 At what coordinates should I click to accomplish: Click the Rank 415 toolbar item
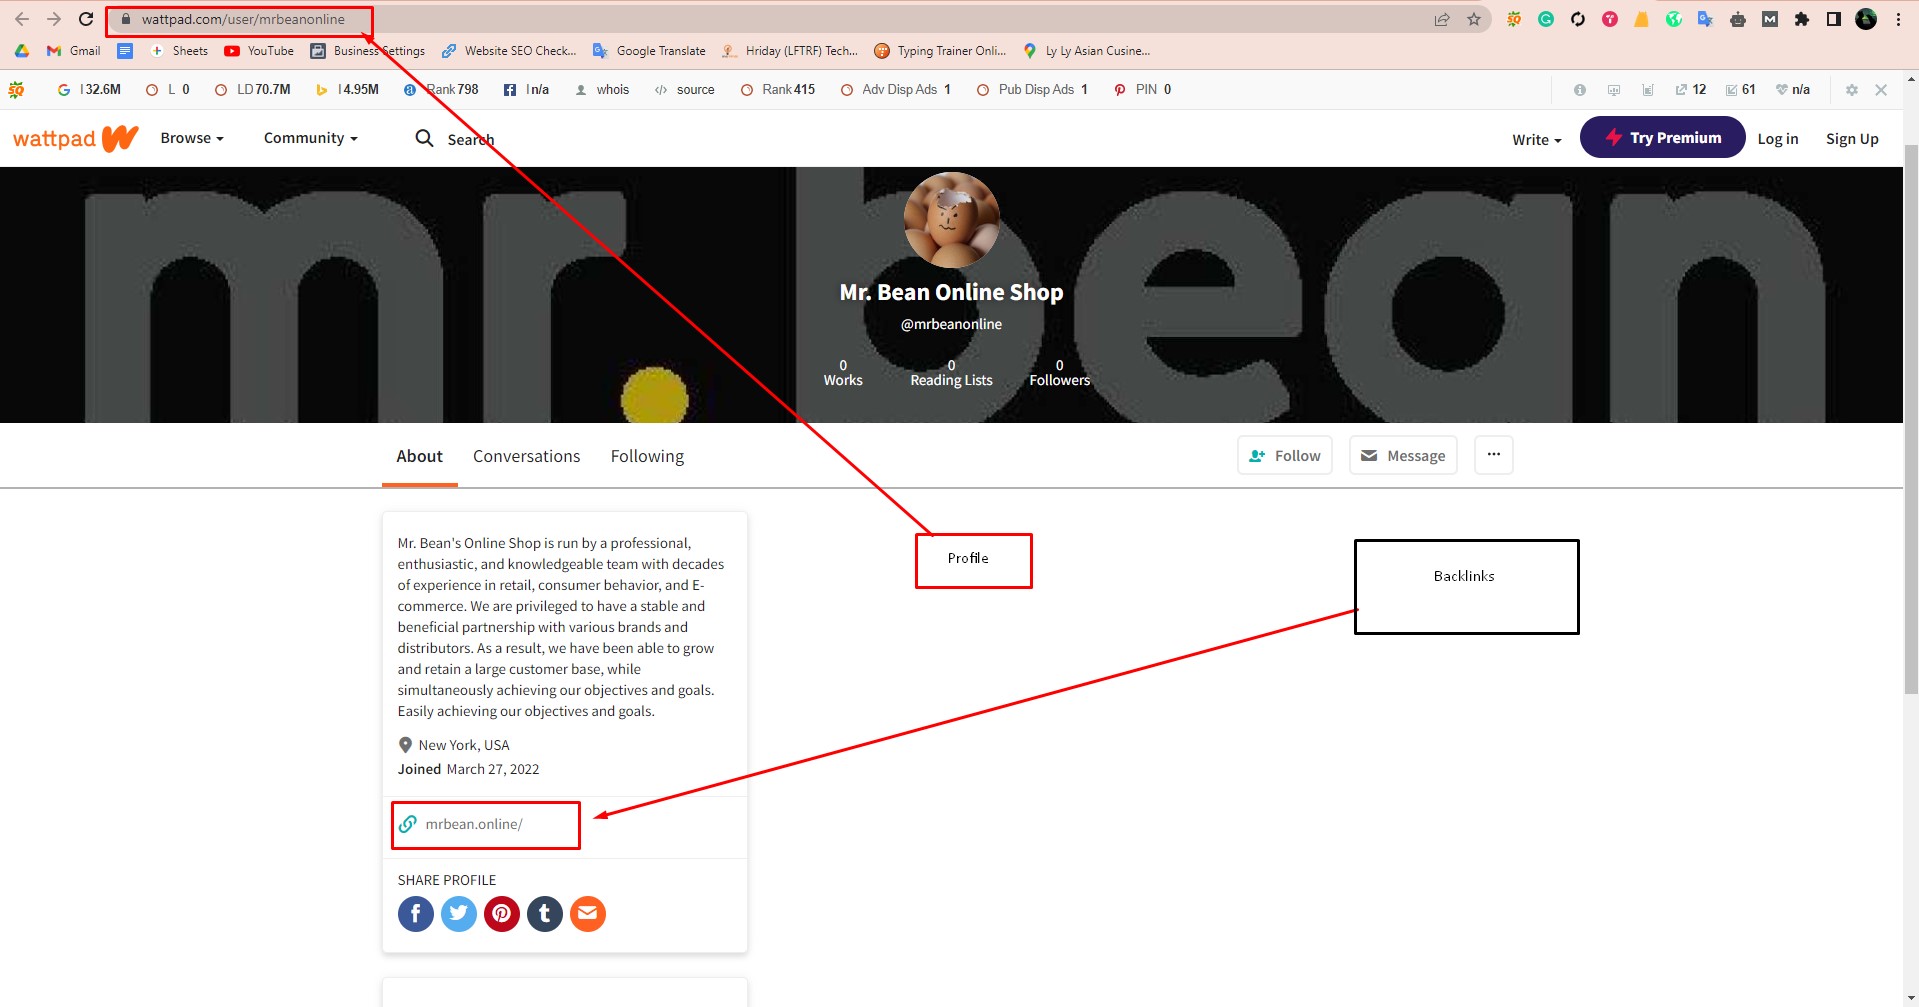click(x=778, y=90)
